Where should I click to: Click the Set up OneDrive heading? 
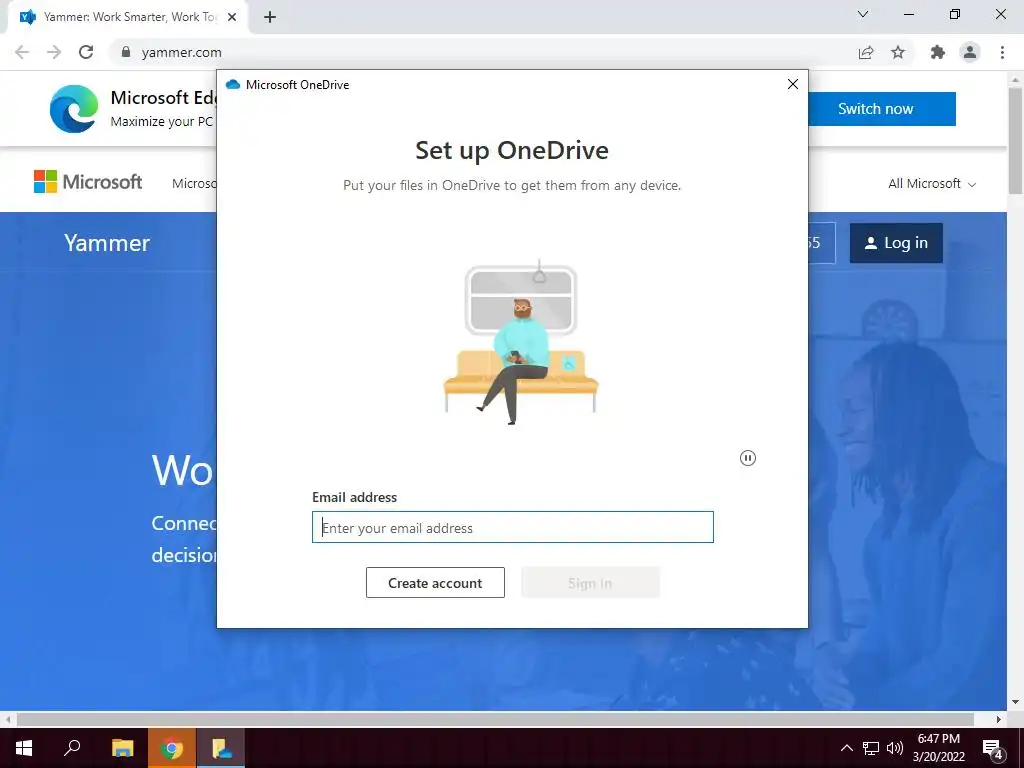[512, 150]
